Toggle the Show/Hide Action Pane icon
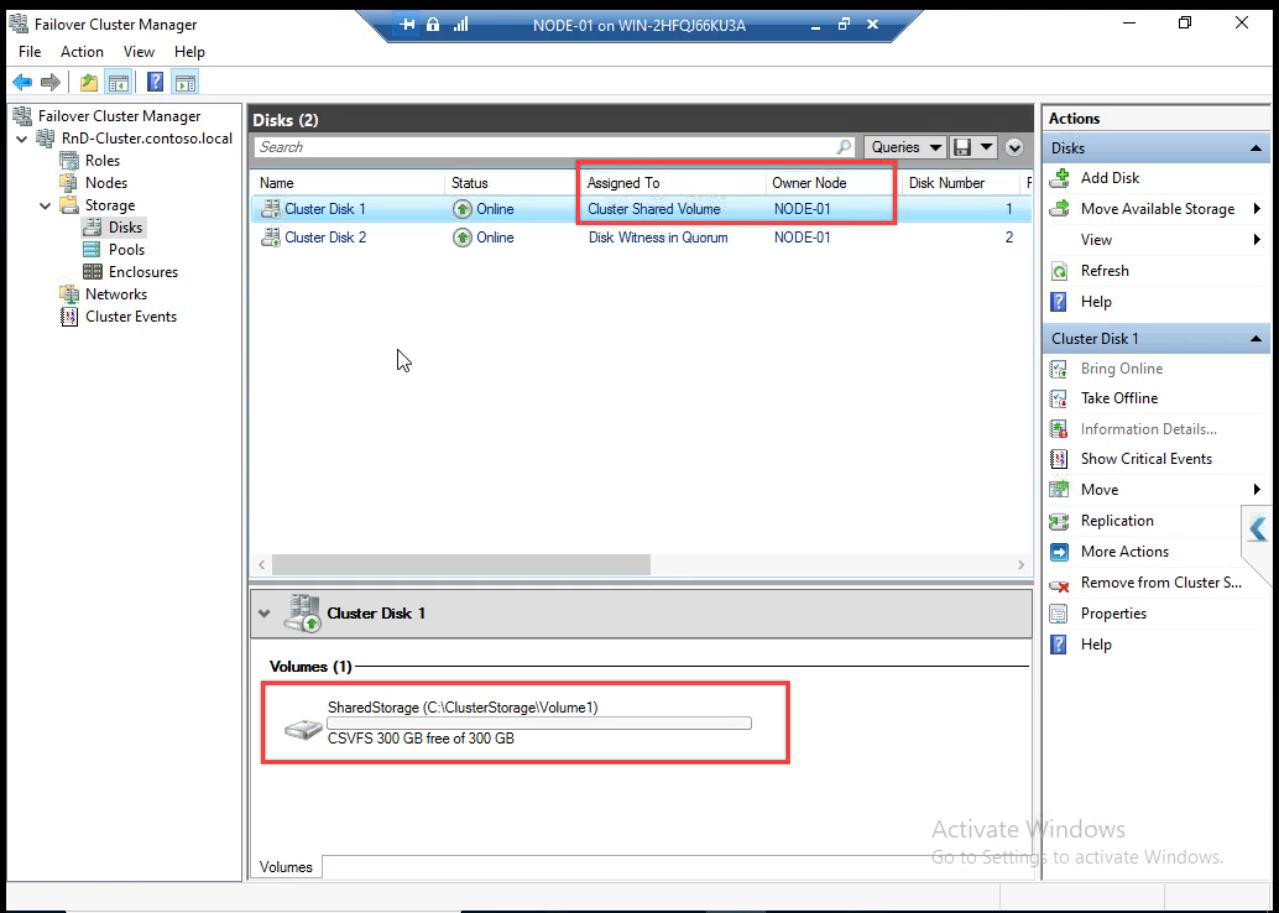 (x=185, y=83)
